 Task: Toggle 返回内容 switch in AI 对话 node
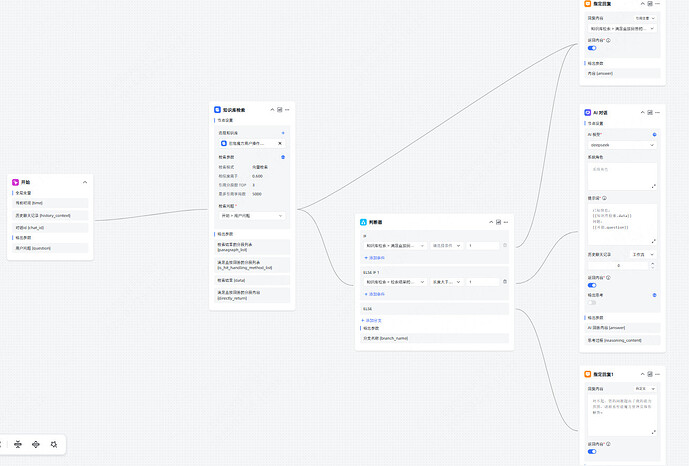pyautogui.click(x=592, y=285)
